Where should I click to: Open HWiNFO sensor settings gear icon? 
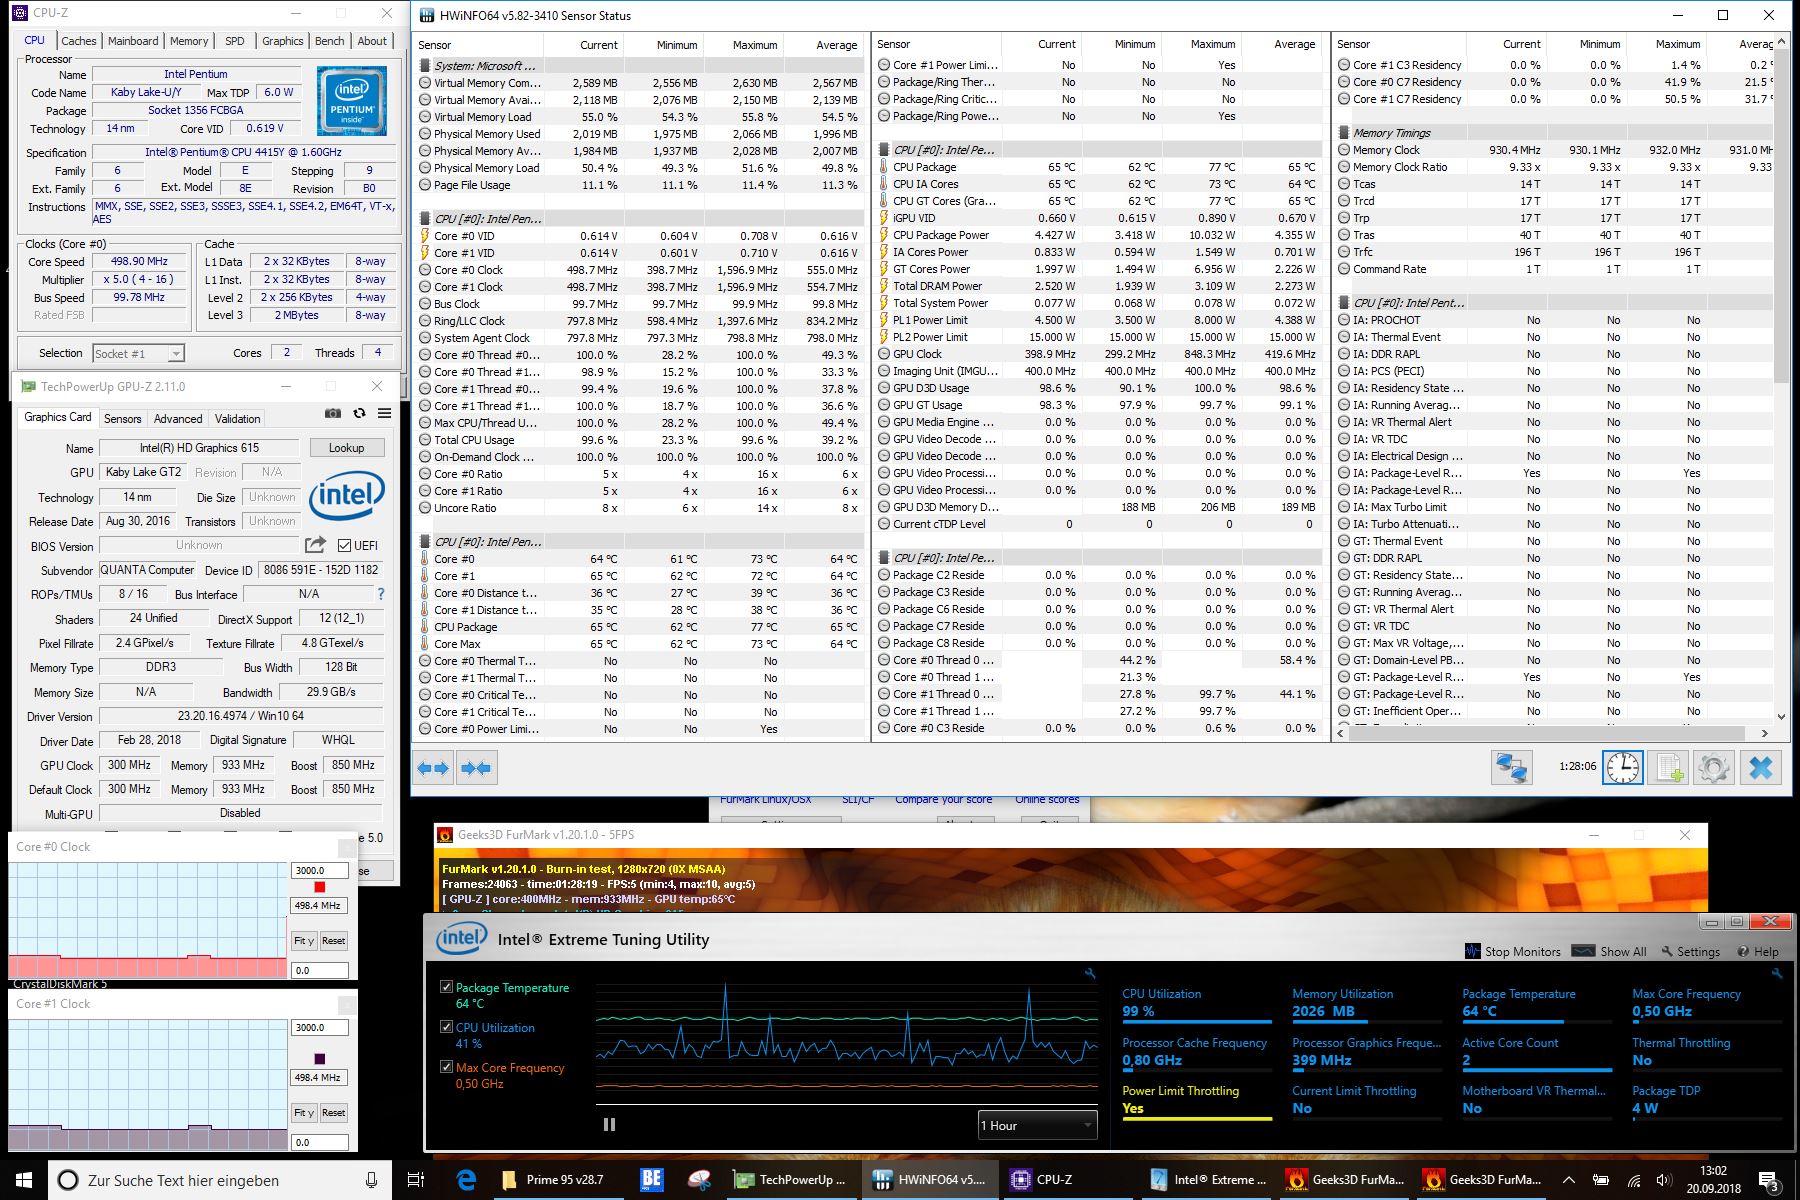click(1714, 768)
